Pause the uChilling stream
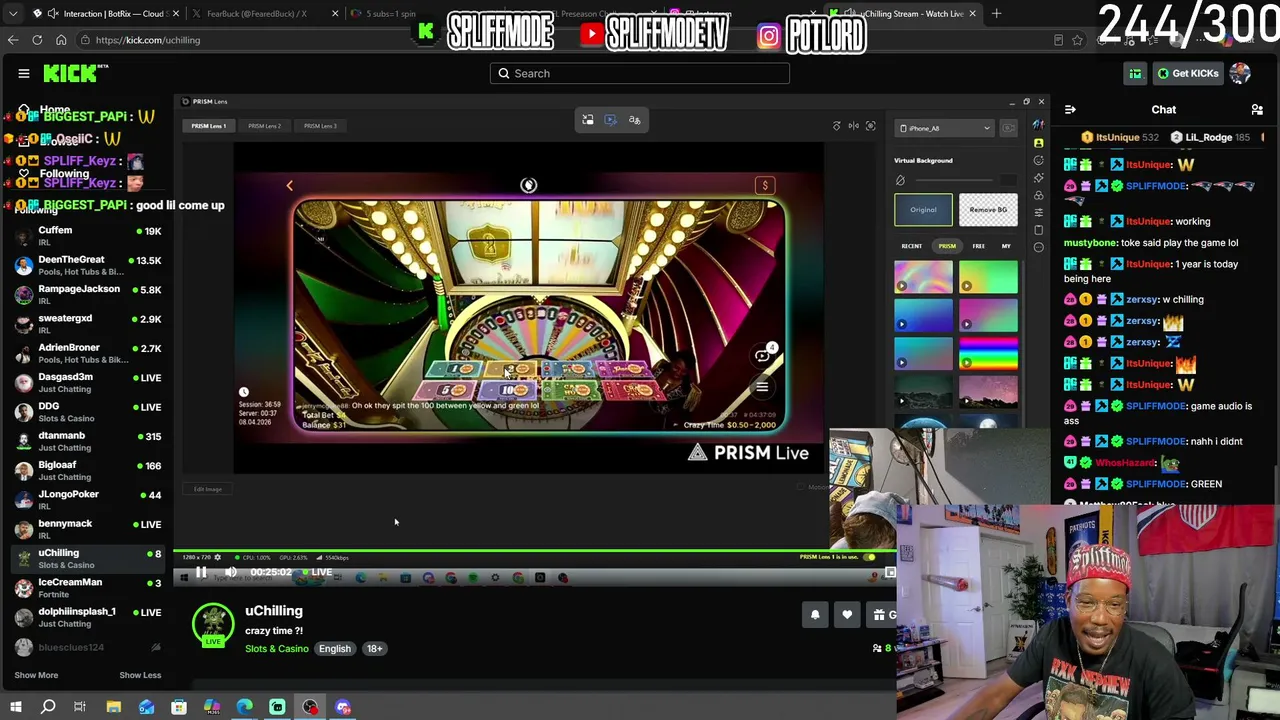1280x720 pixels. (201, 573)
